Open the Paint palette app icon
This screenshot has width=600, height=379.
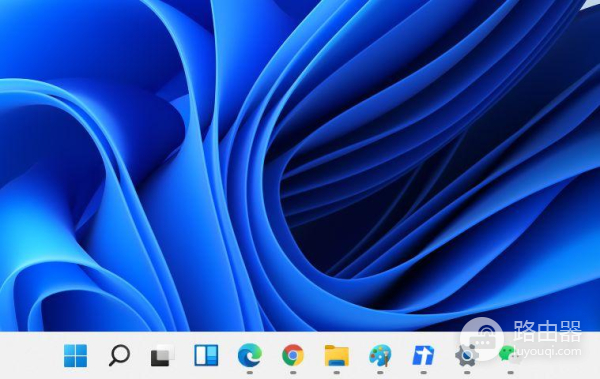coord(380,355)
